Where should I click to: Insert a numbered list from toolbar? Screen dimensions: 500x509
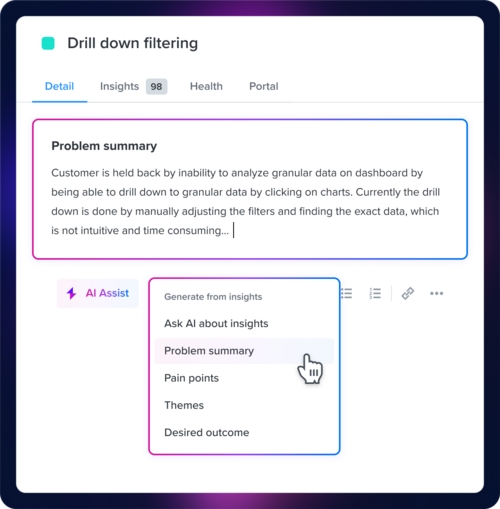coord(375,293)
